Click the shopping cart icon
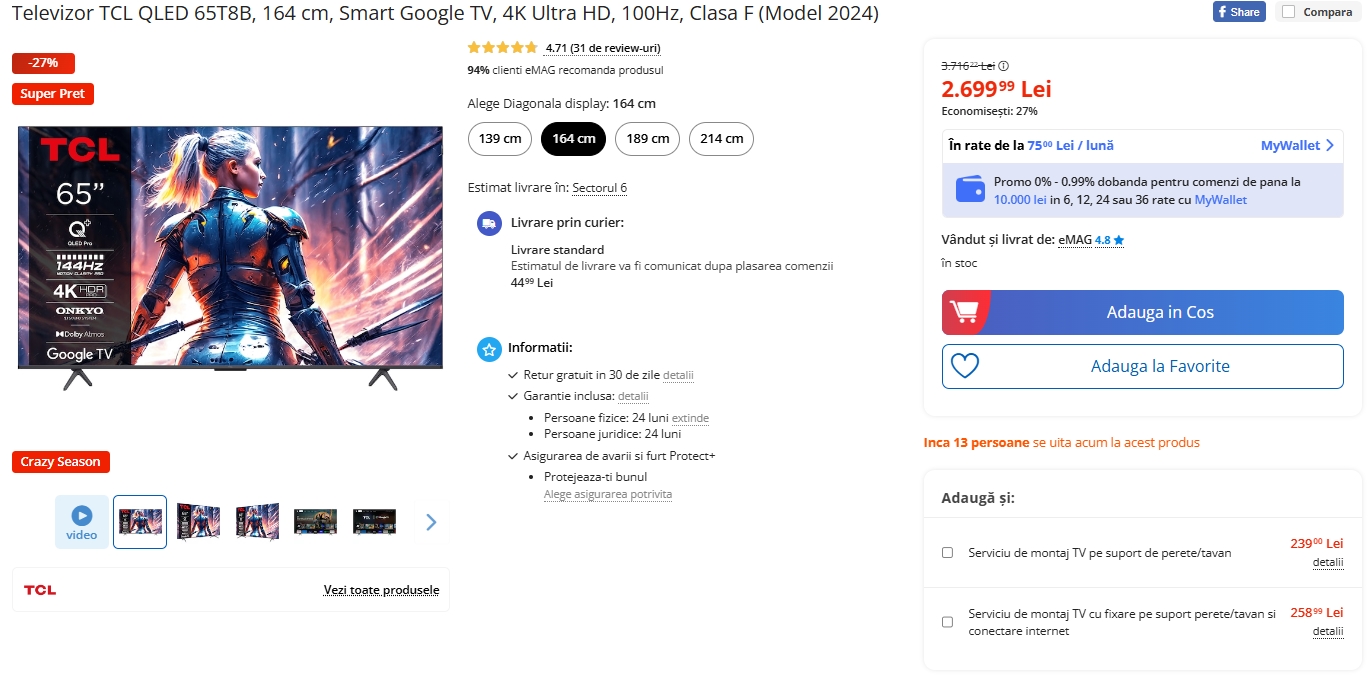 965,312
